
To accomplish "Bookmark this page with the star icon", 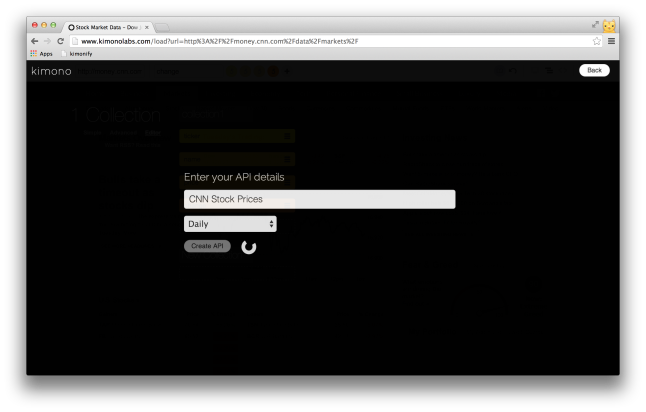I will 597,41.
